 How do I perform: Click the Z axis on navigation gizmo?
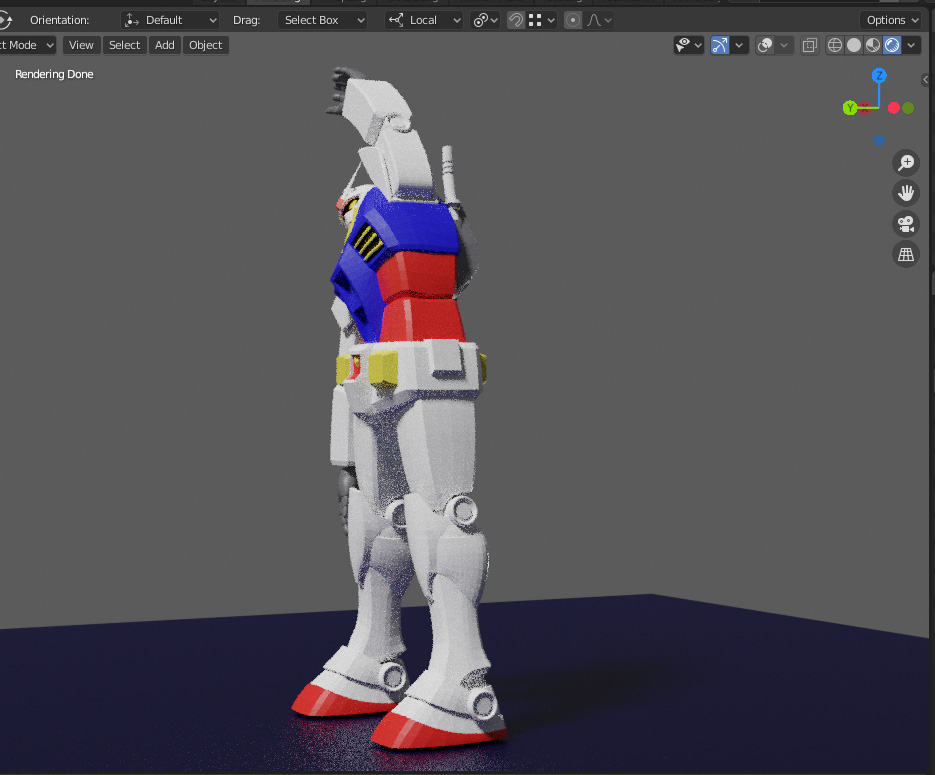(x=879, y=76)
